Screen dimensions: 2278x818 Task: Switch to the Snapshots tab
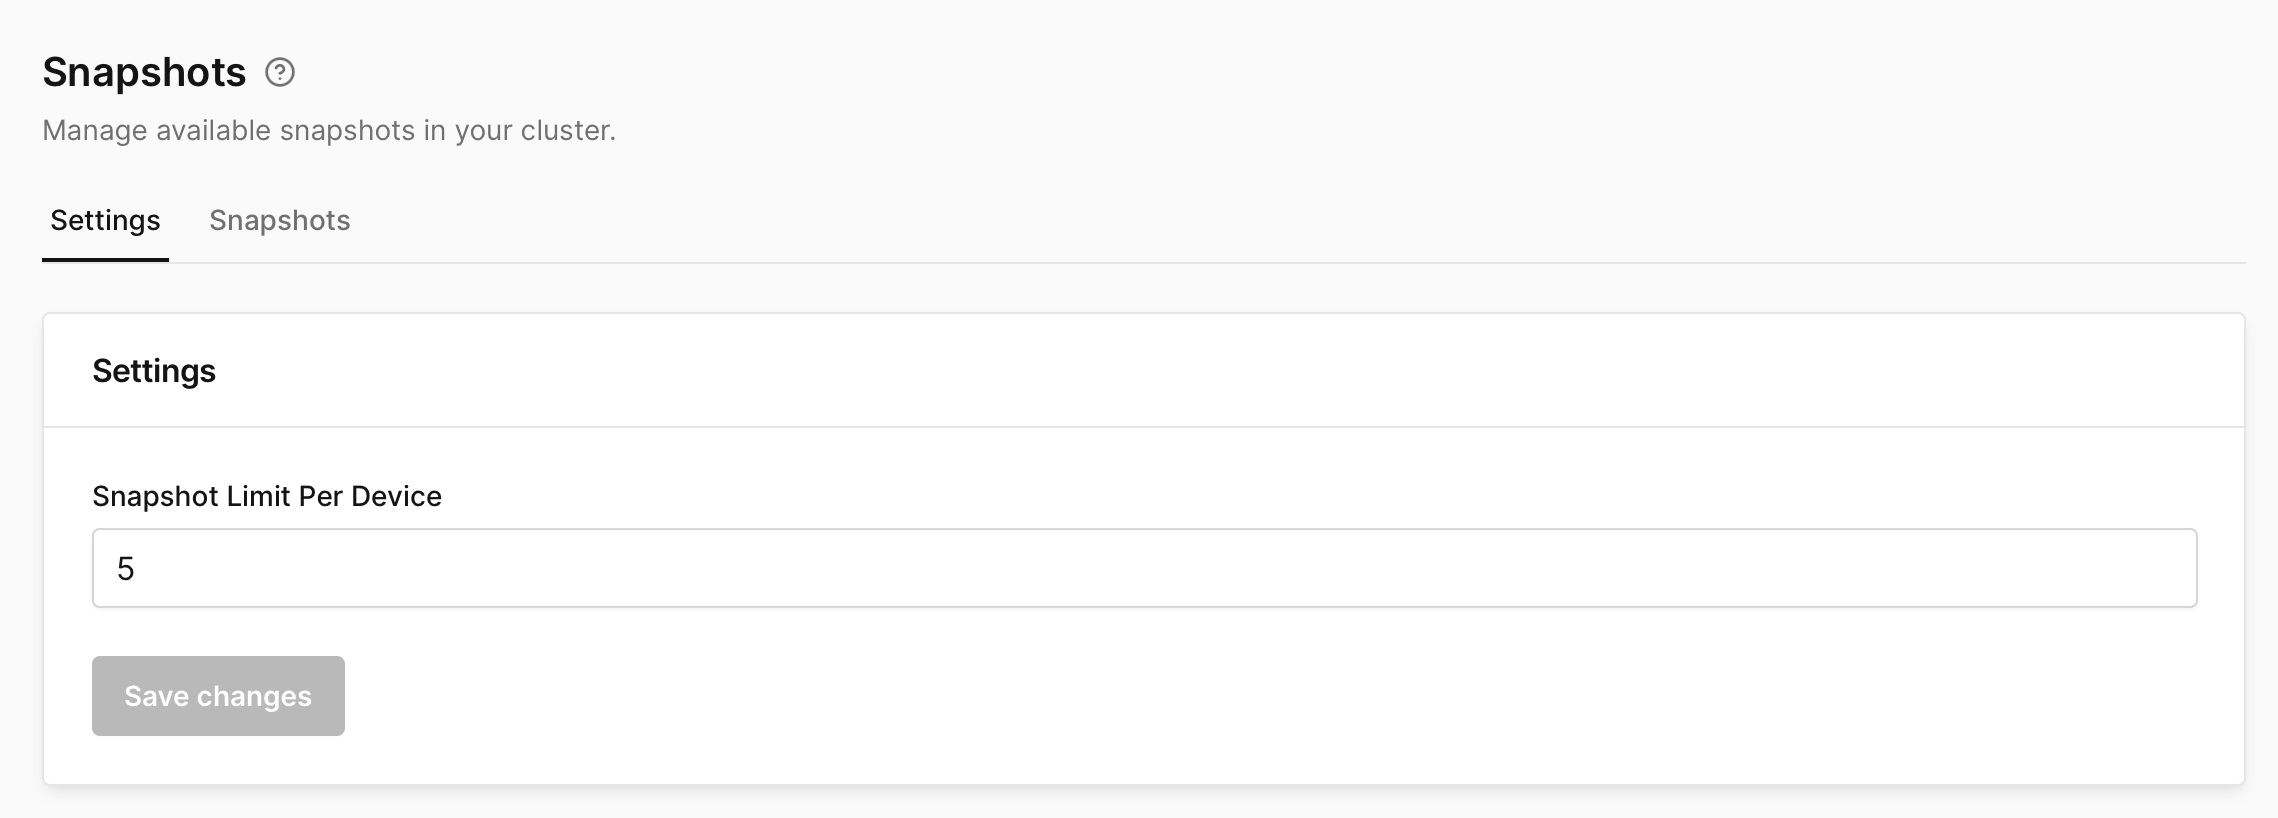(x=279, y=221)
